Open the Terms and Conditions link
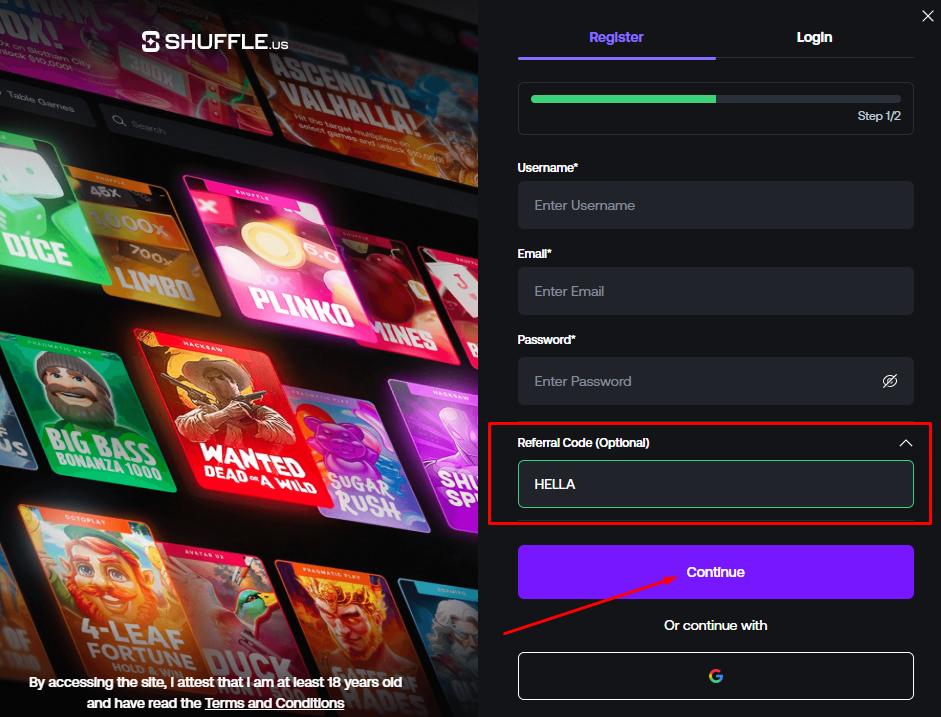The height and width of the screenshot is (717, 941). (x=274, y=703)
